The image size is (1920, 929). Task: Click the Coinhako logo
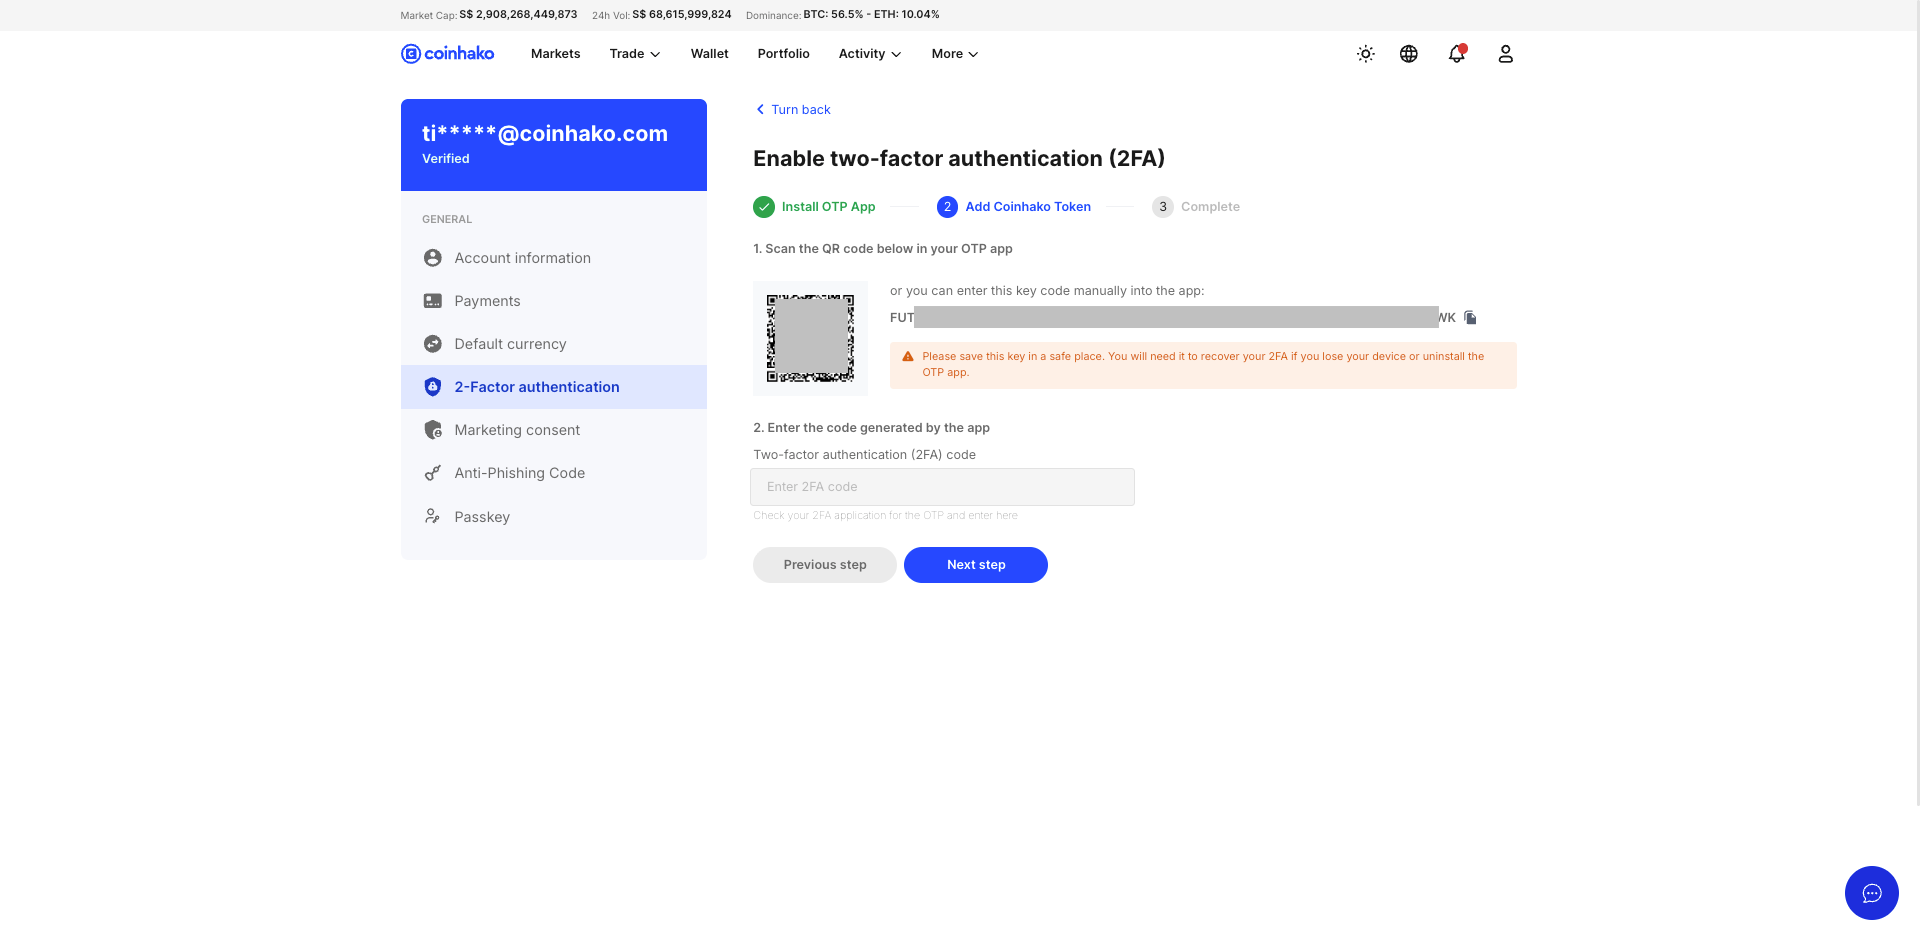tap(447, 54)
